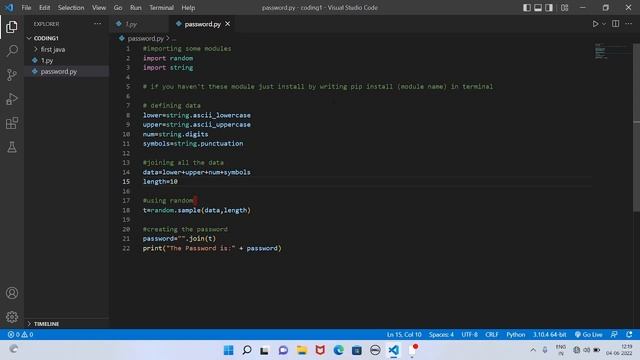This screenshot has width=640, height=360.
Task: Open Task View on the taskbar
Action: [264, 350]
